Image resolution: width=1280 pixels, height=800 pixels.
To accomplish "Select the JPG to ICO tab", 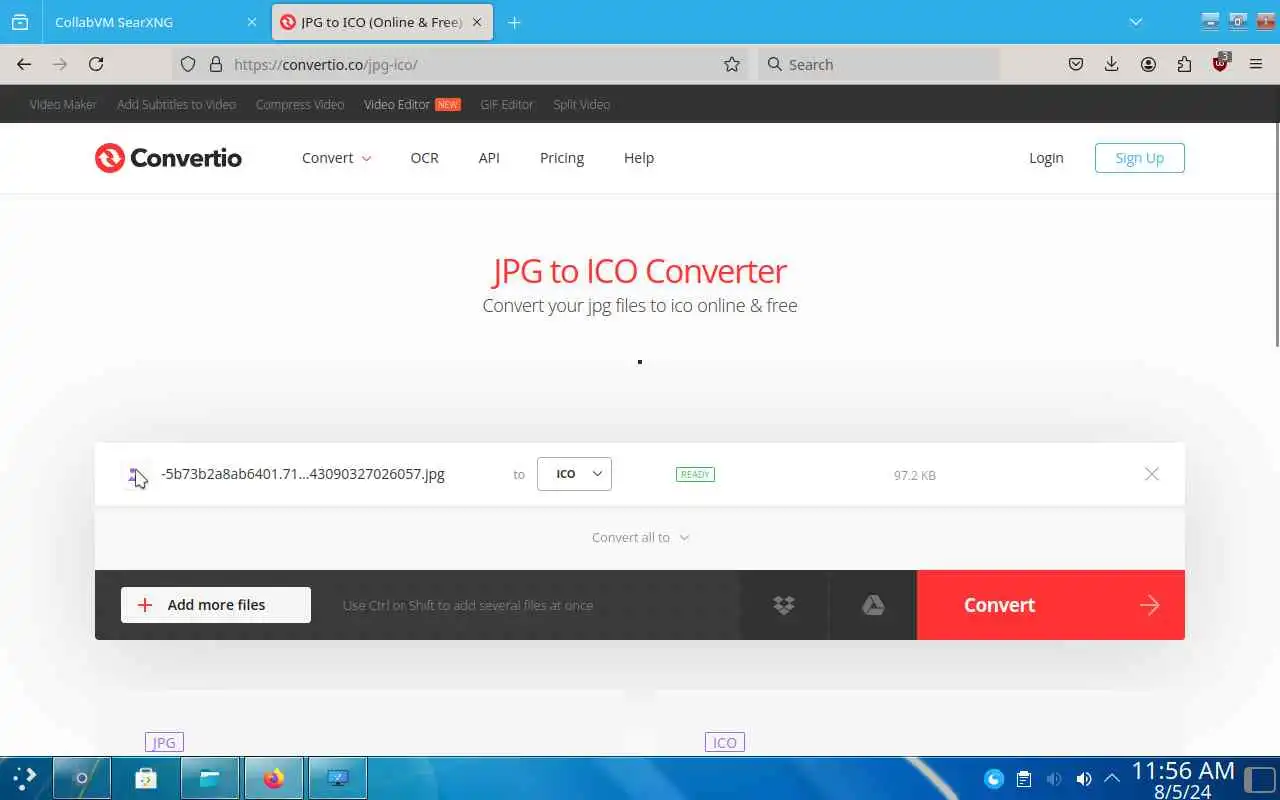I will [382, 22].
